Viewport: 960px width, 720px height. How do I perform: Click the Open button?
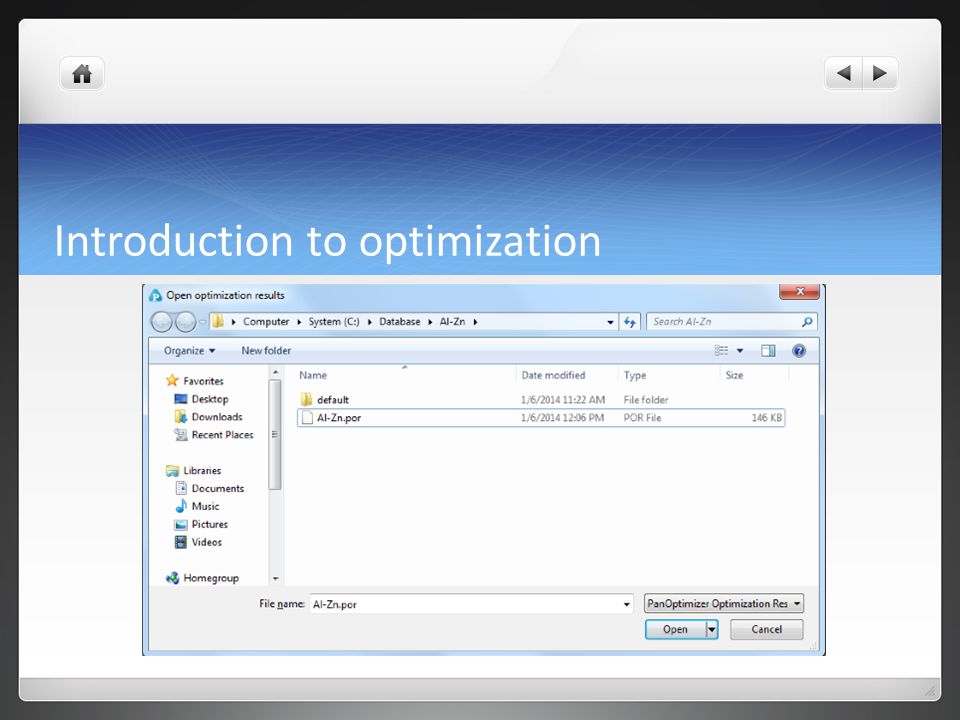pyautogui.click(x=675, y=629)
